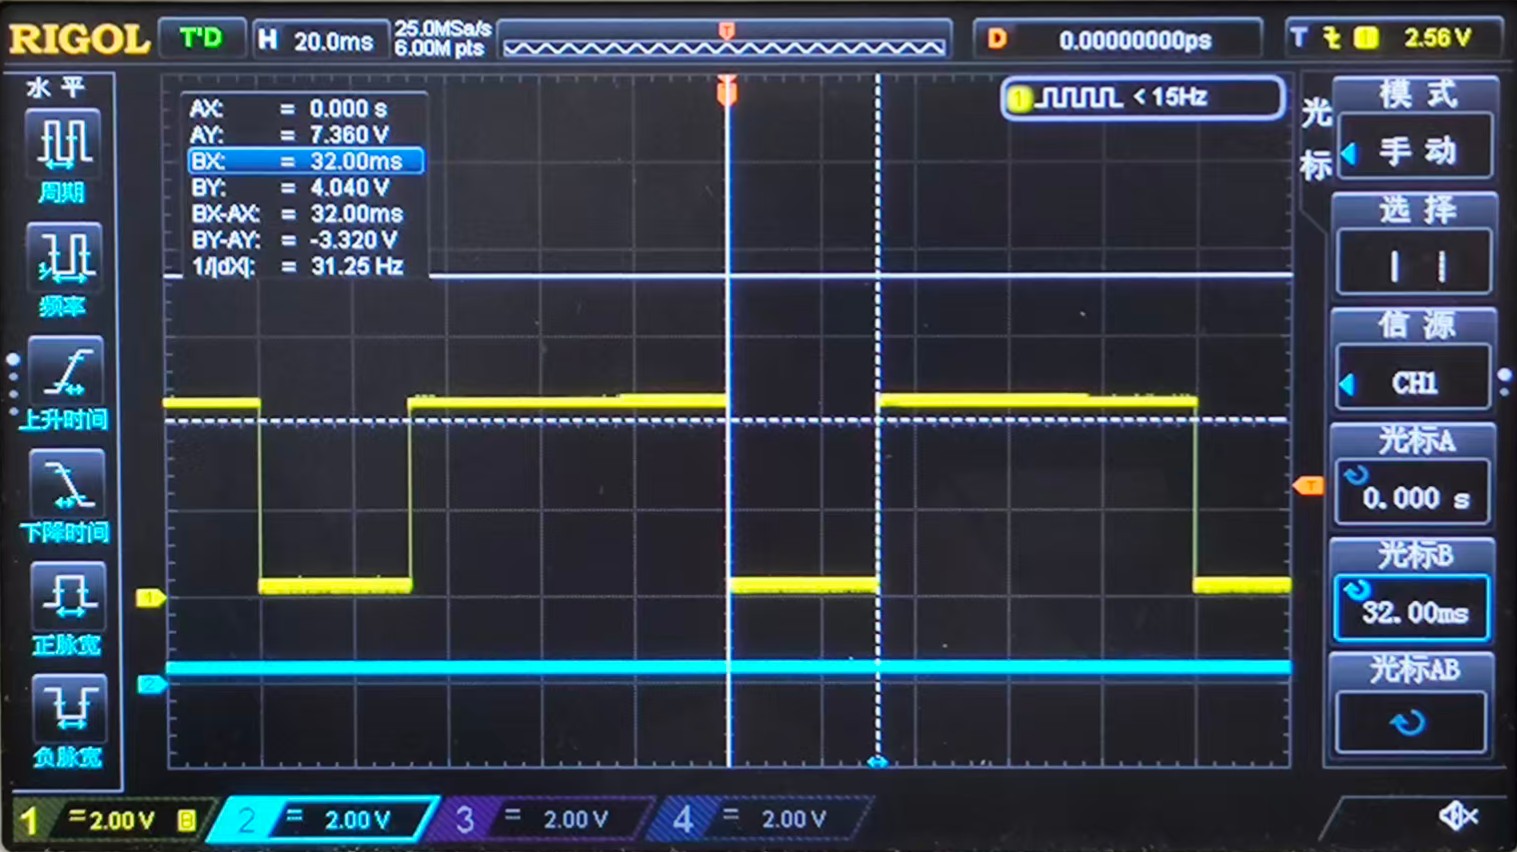Click the muted speaker icon
Screen dimensions: 1517x852
point(1457,816)
